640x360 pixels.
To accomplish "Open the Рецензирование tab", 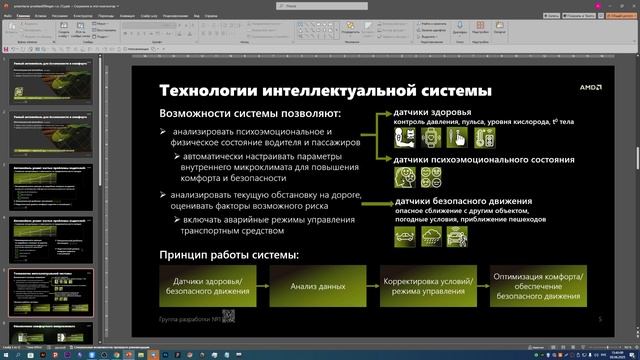I will (x=176, y=16).
